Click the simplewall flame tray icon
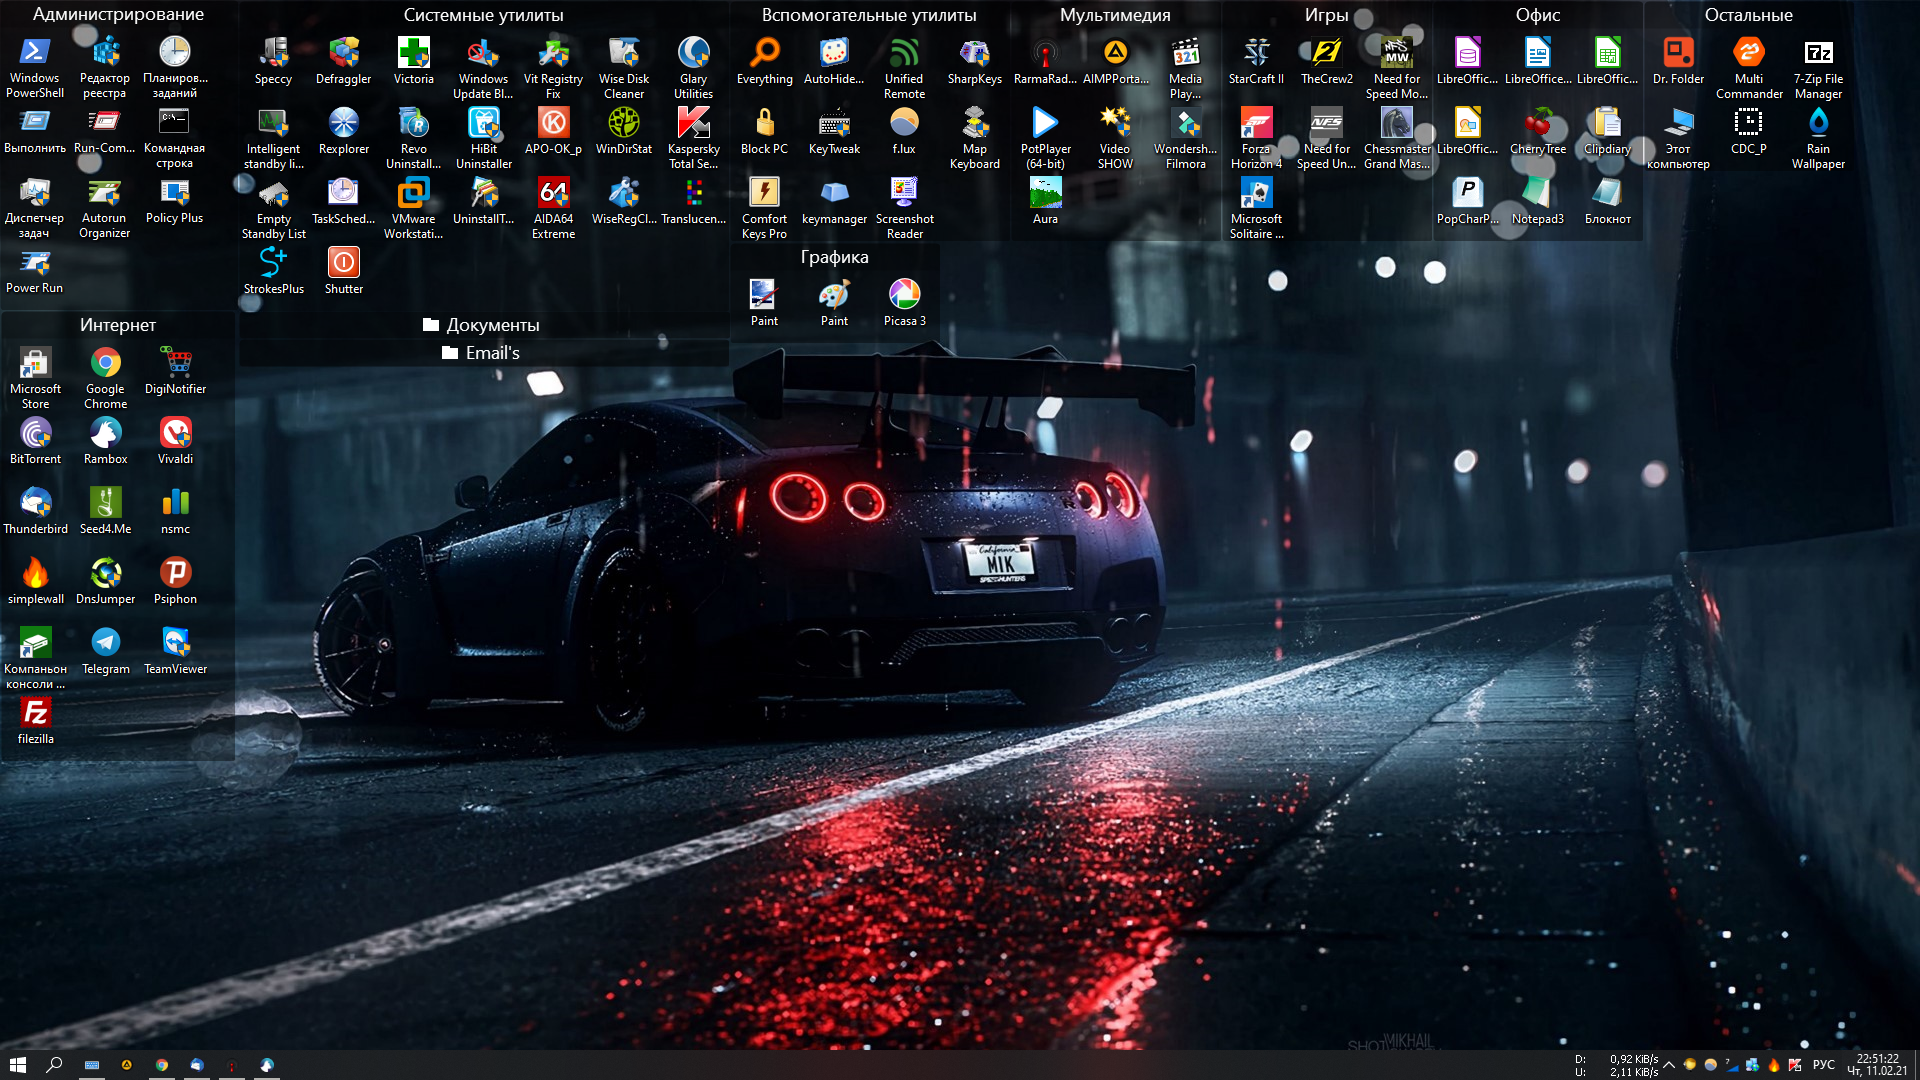This screenshot has height=1080, width=1920. pos(1774,1065)
